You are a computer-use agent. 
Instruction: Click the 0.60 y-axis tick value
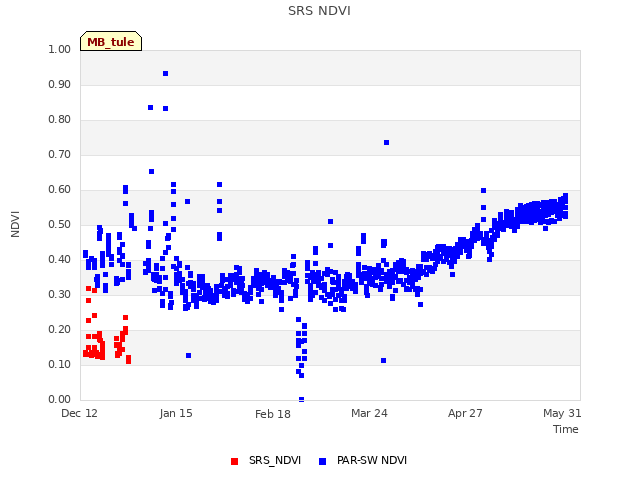click(60, 189)
